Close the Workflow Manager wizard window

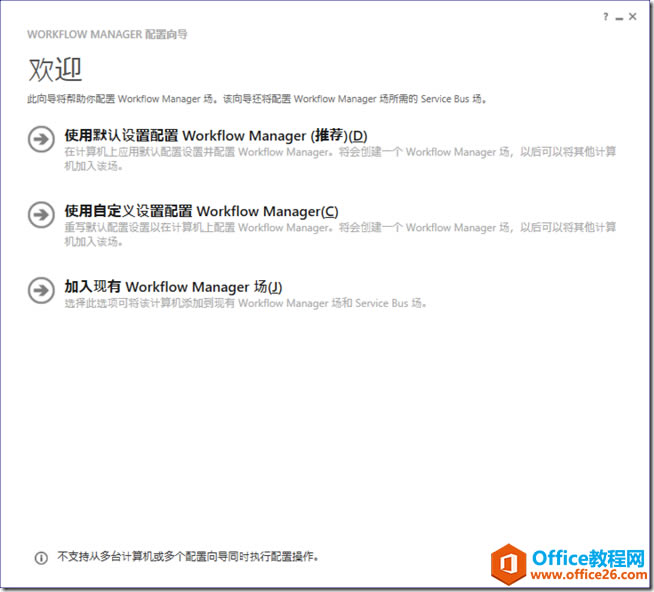click(x=633, y=17)
